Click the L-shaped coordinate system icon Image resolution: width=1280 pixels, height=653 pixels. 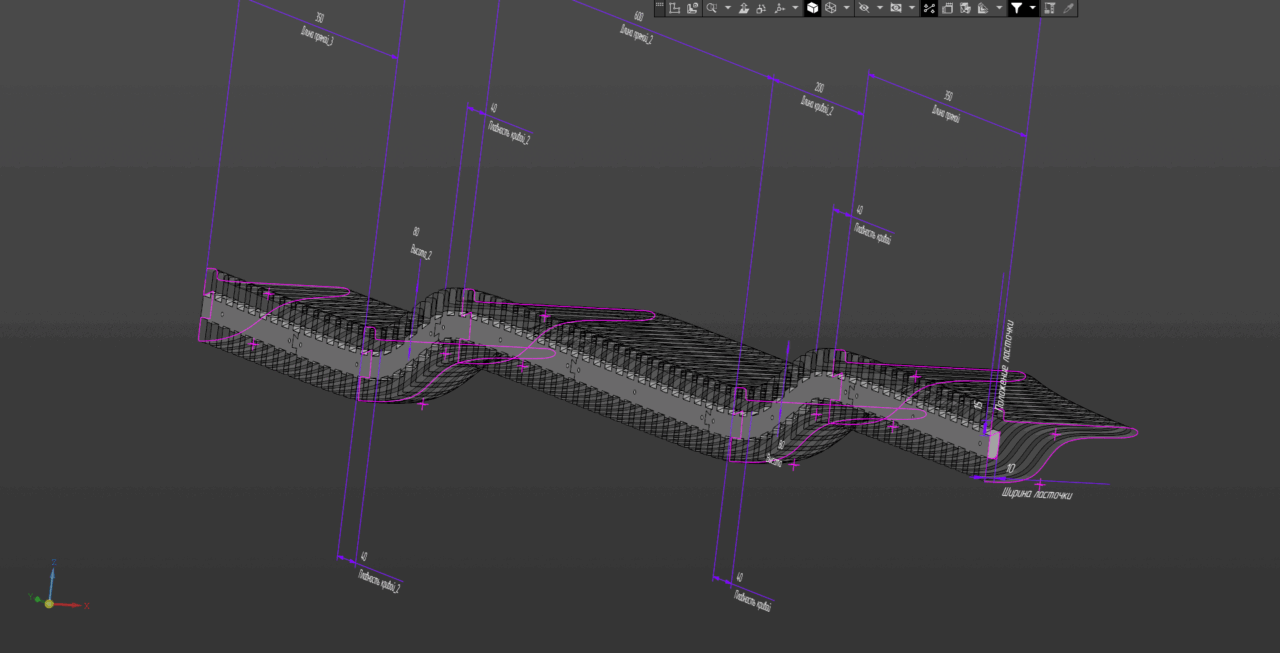675,8
